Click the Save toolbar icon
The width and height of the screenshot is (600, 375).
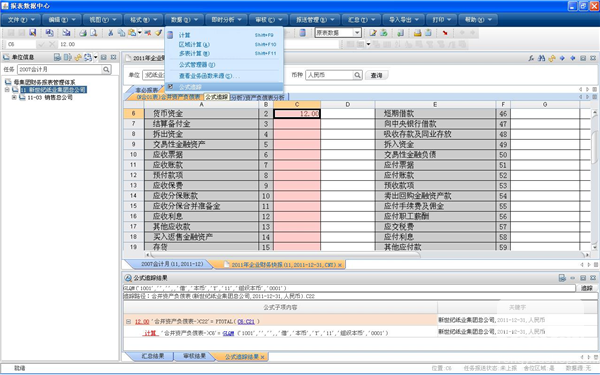point(33,33)
